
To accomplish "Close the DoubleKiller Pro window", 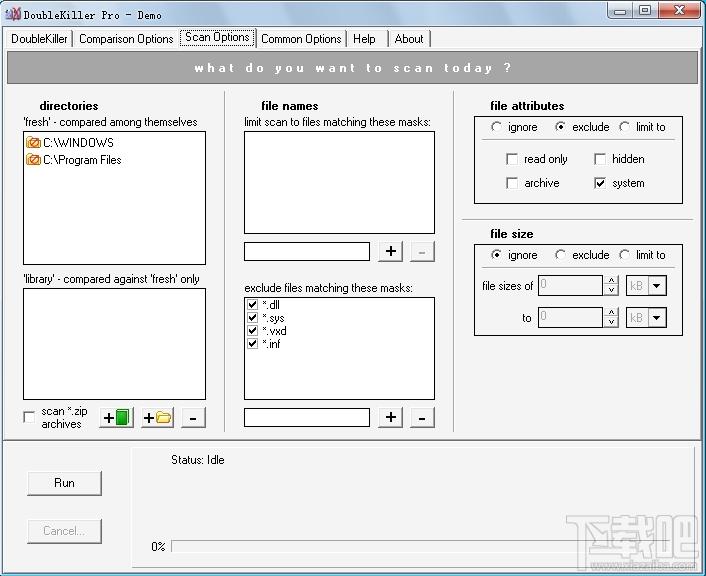I will (x=679, y=11).
